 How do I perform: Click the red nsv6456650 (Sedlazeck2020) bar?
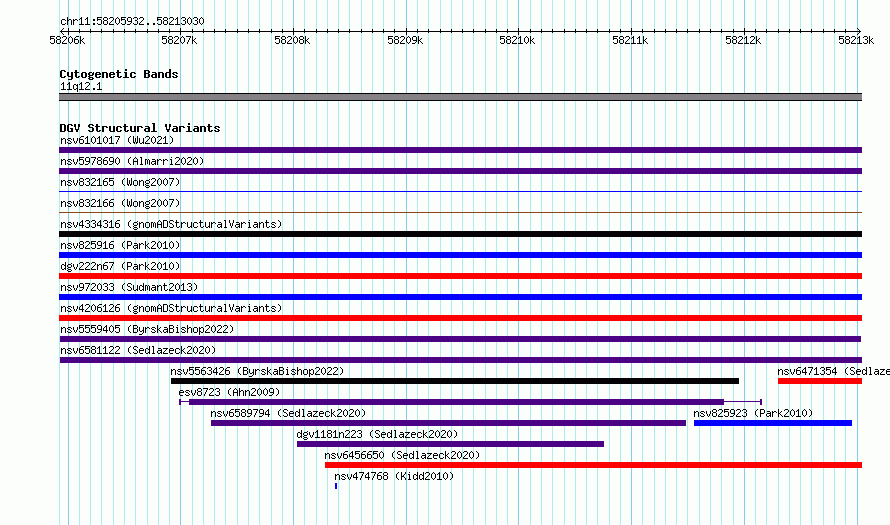pos(593,465)
